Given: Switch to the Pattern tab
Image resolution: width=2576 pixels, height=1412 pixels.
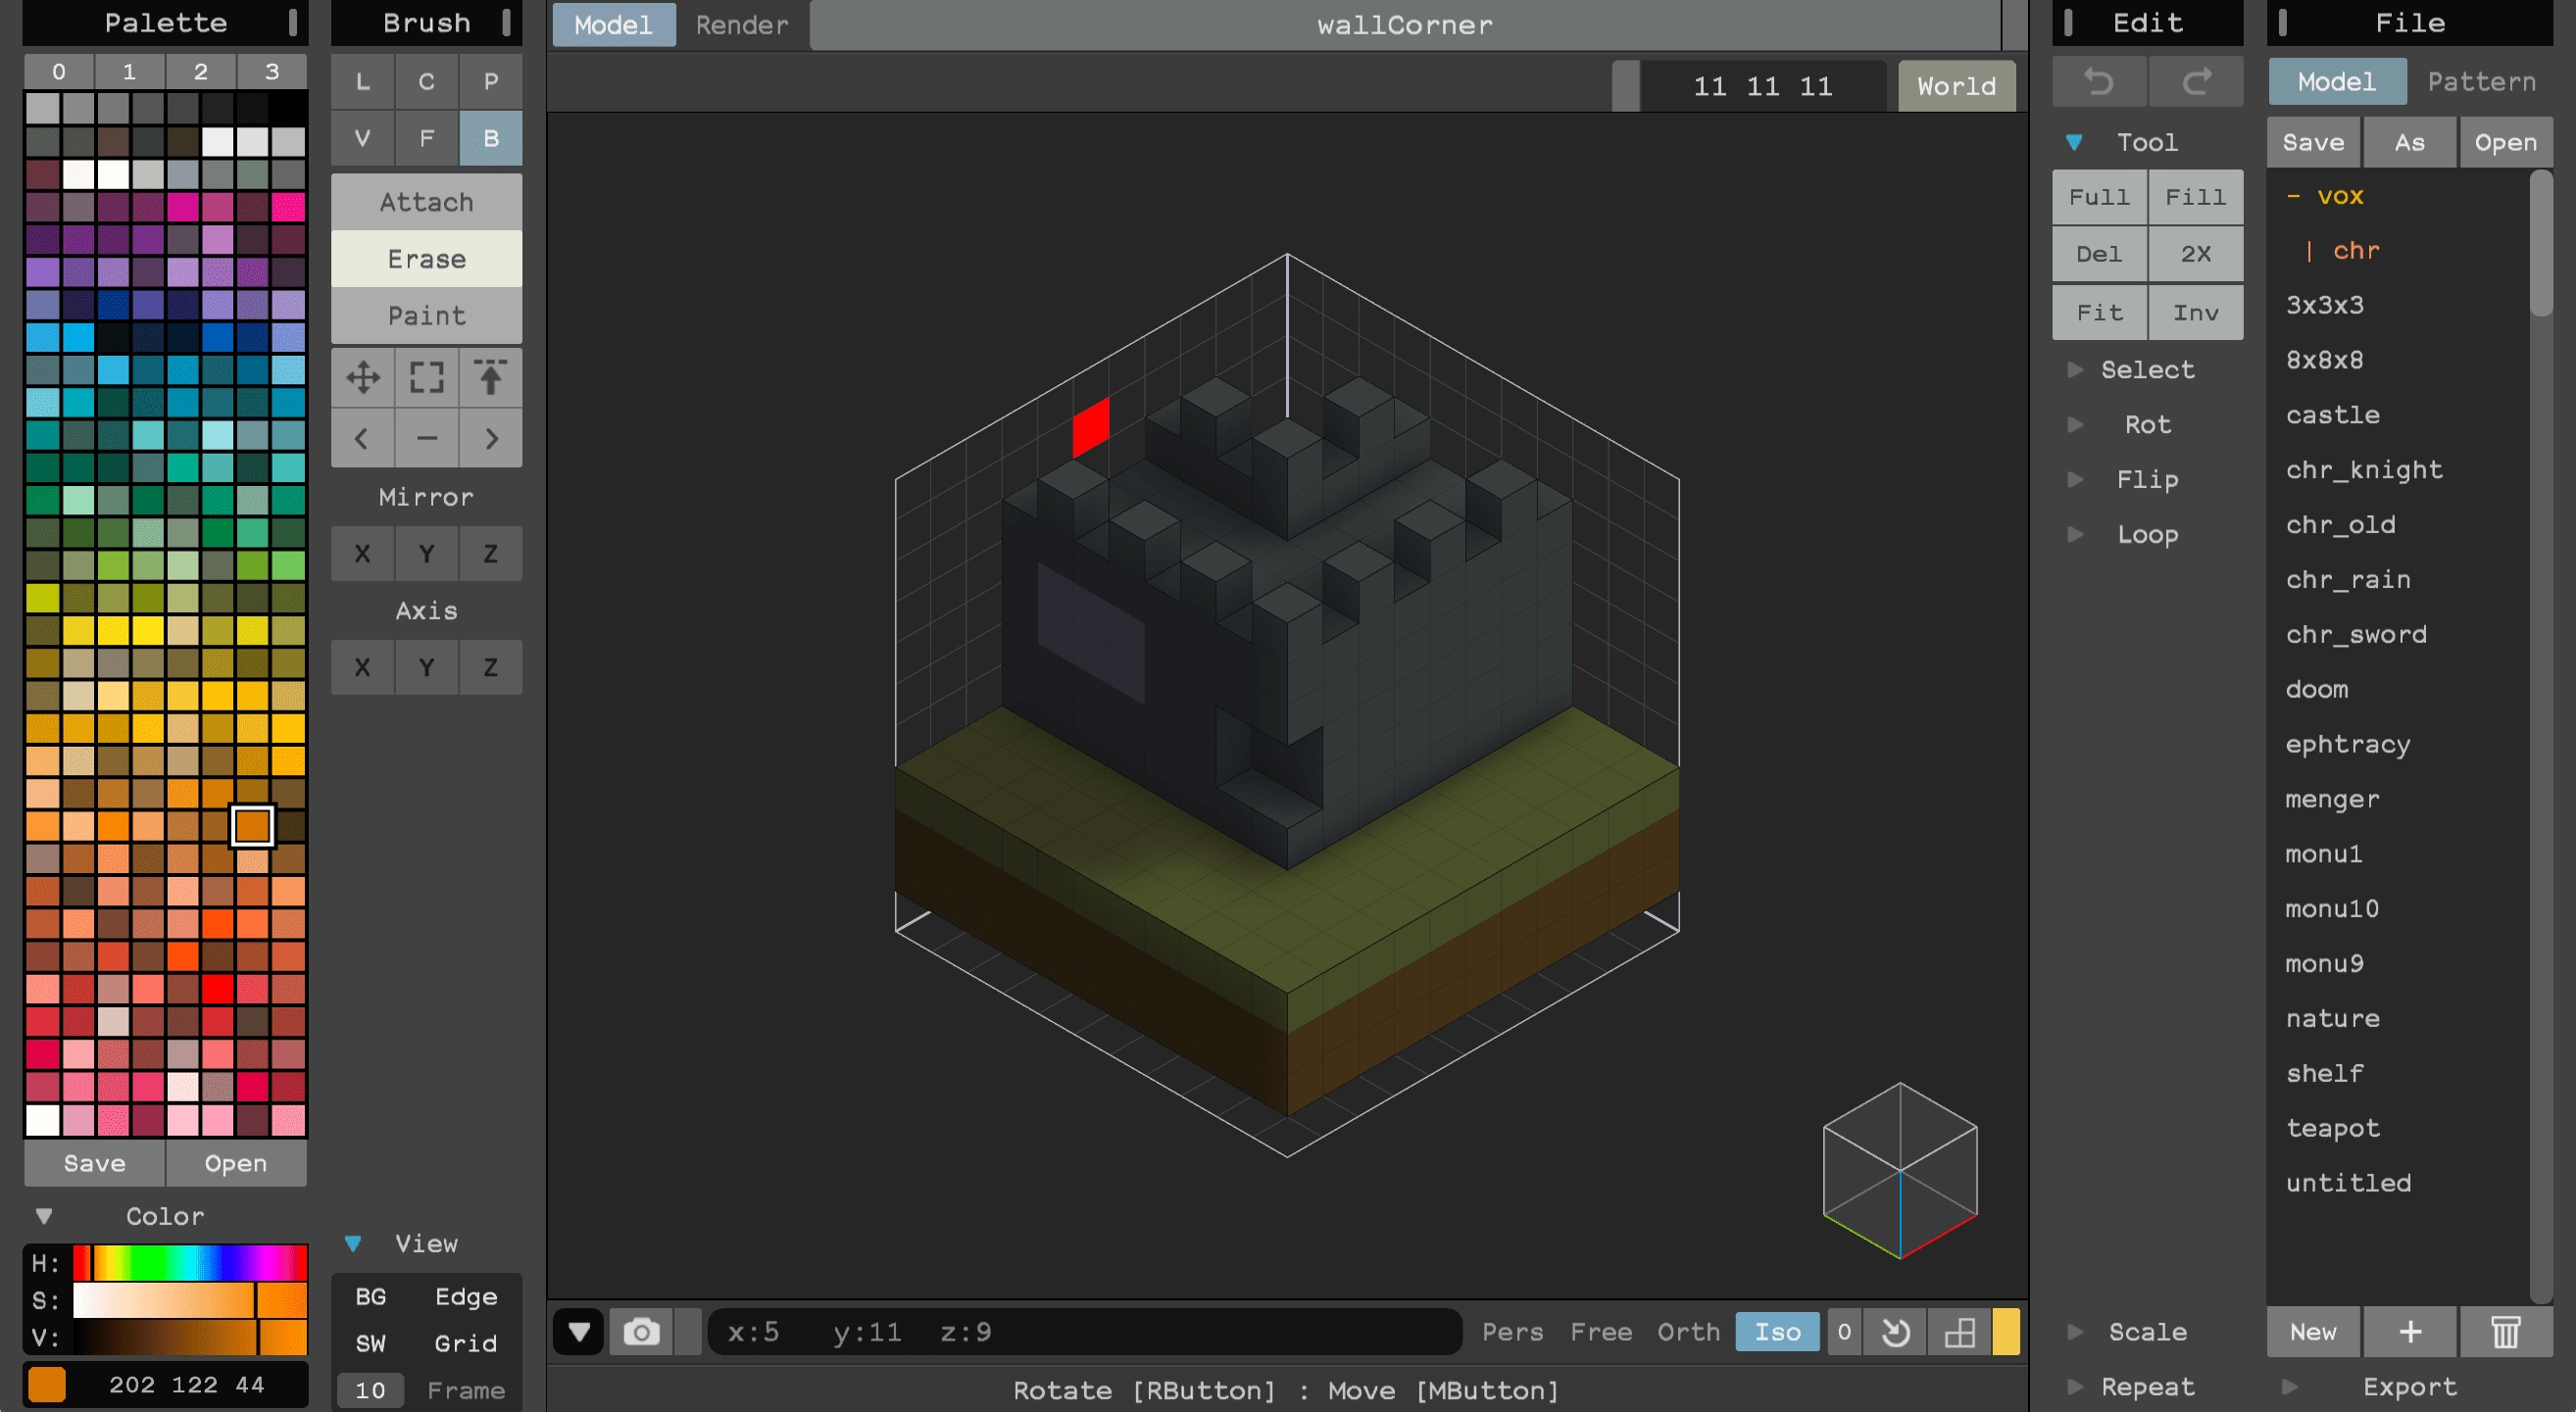Looking at the screenshot, I should tap(2481, 82).
